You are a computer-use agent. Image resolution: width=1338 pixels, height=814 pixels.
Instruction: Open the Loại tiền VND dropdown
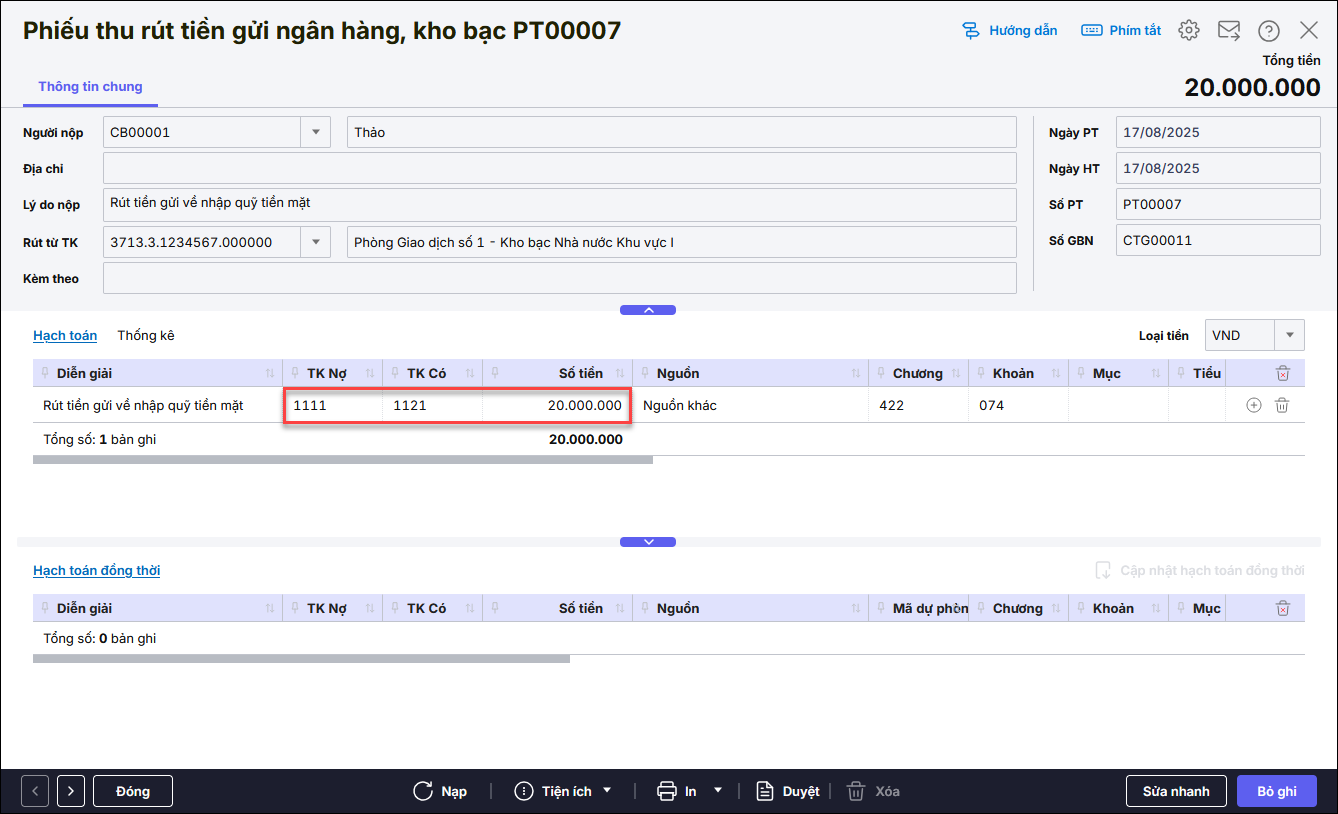pos(1289,335)
